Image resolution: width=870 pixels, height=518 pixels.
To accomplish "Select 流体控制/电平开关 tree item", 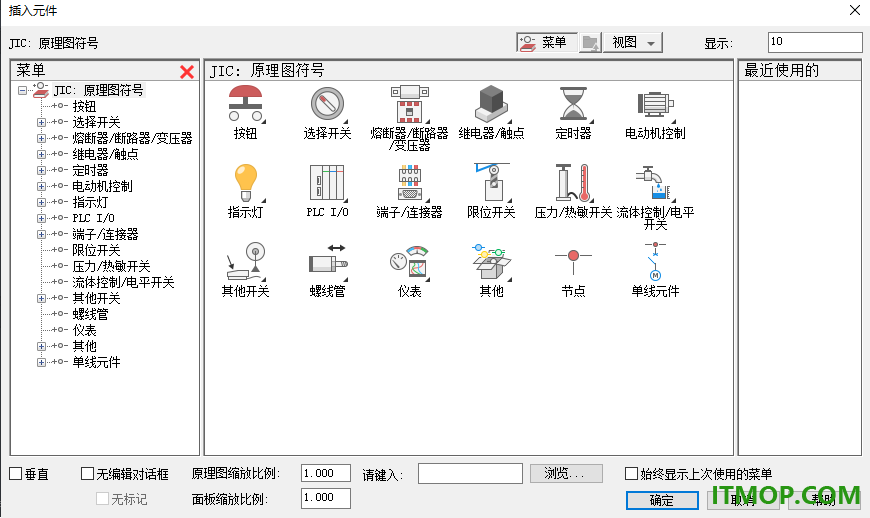I will pyautogui.click(x=123, y=282).
